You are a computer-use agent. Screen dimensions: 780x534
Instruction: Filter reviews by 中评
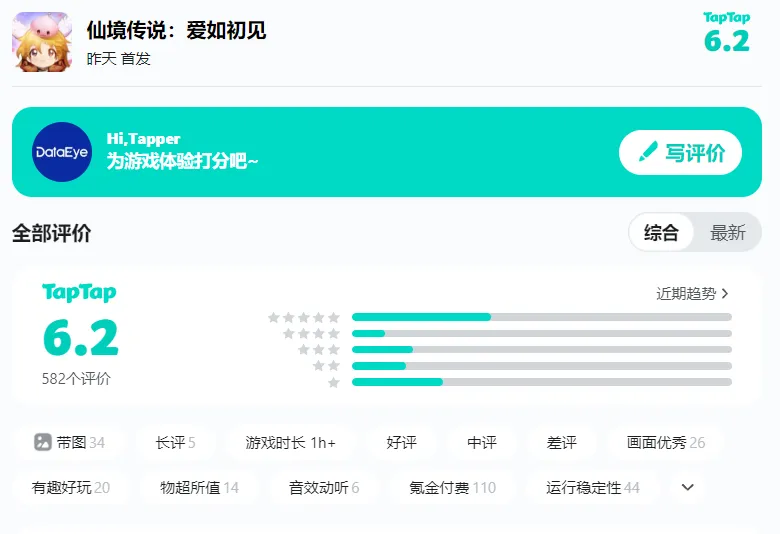tap(482, 442)
